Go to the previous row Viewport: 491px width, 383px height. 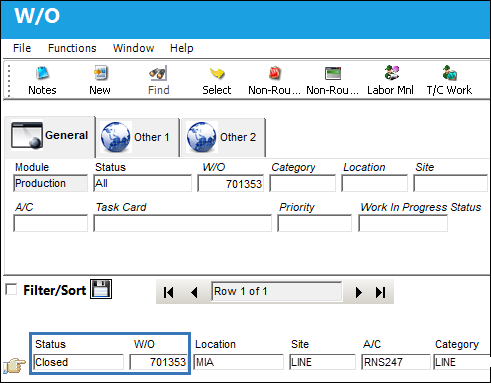tap(194, 292)
